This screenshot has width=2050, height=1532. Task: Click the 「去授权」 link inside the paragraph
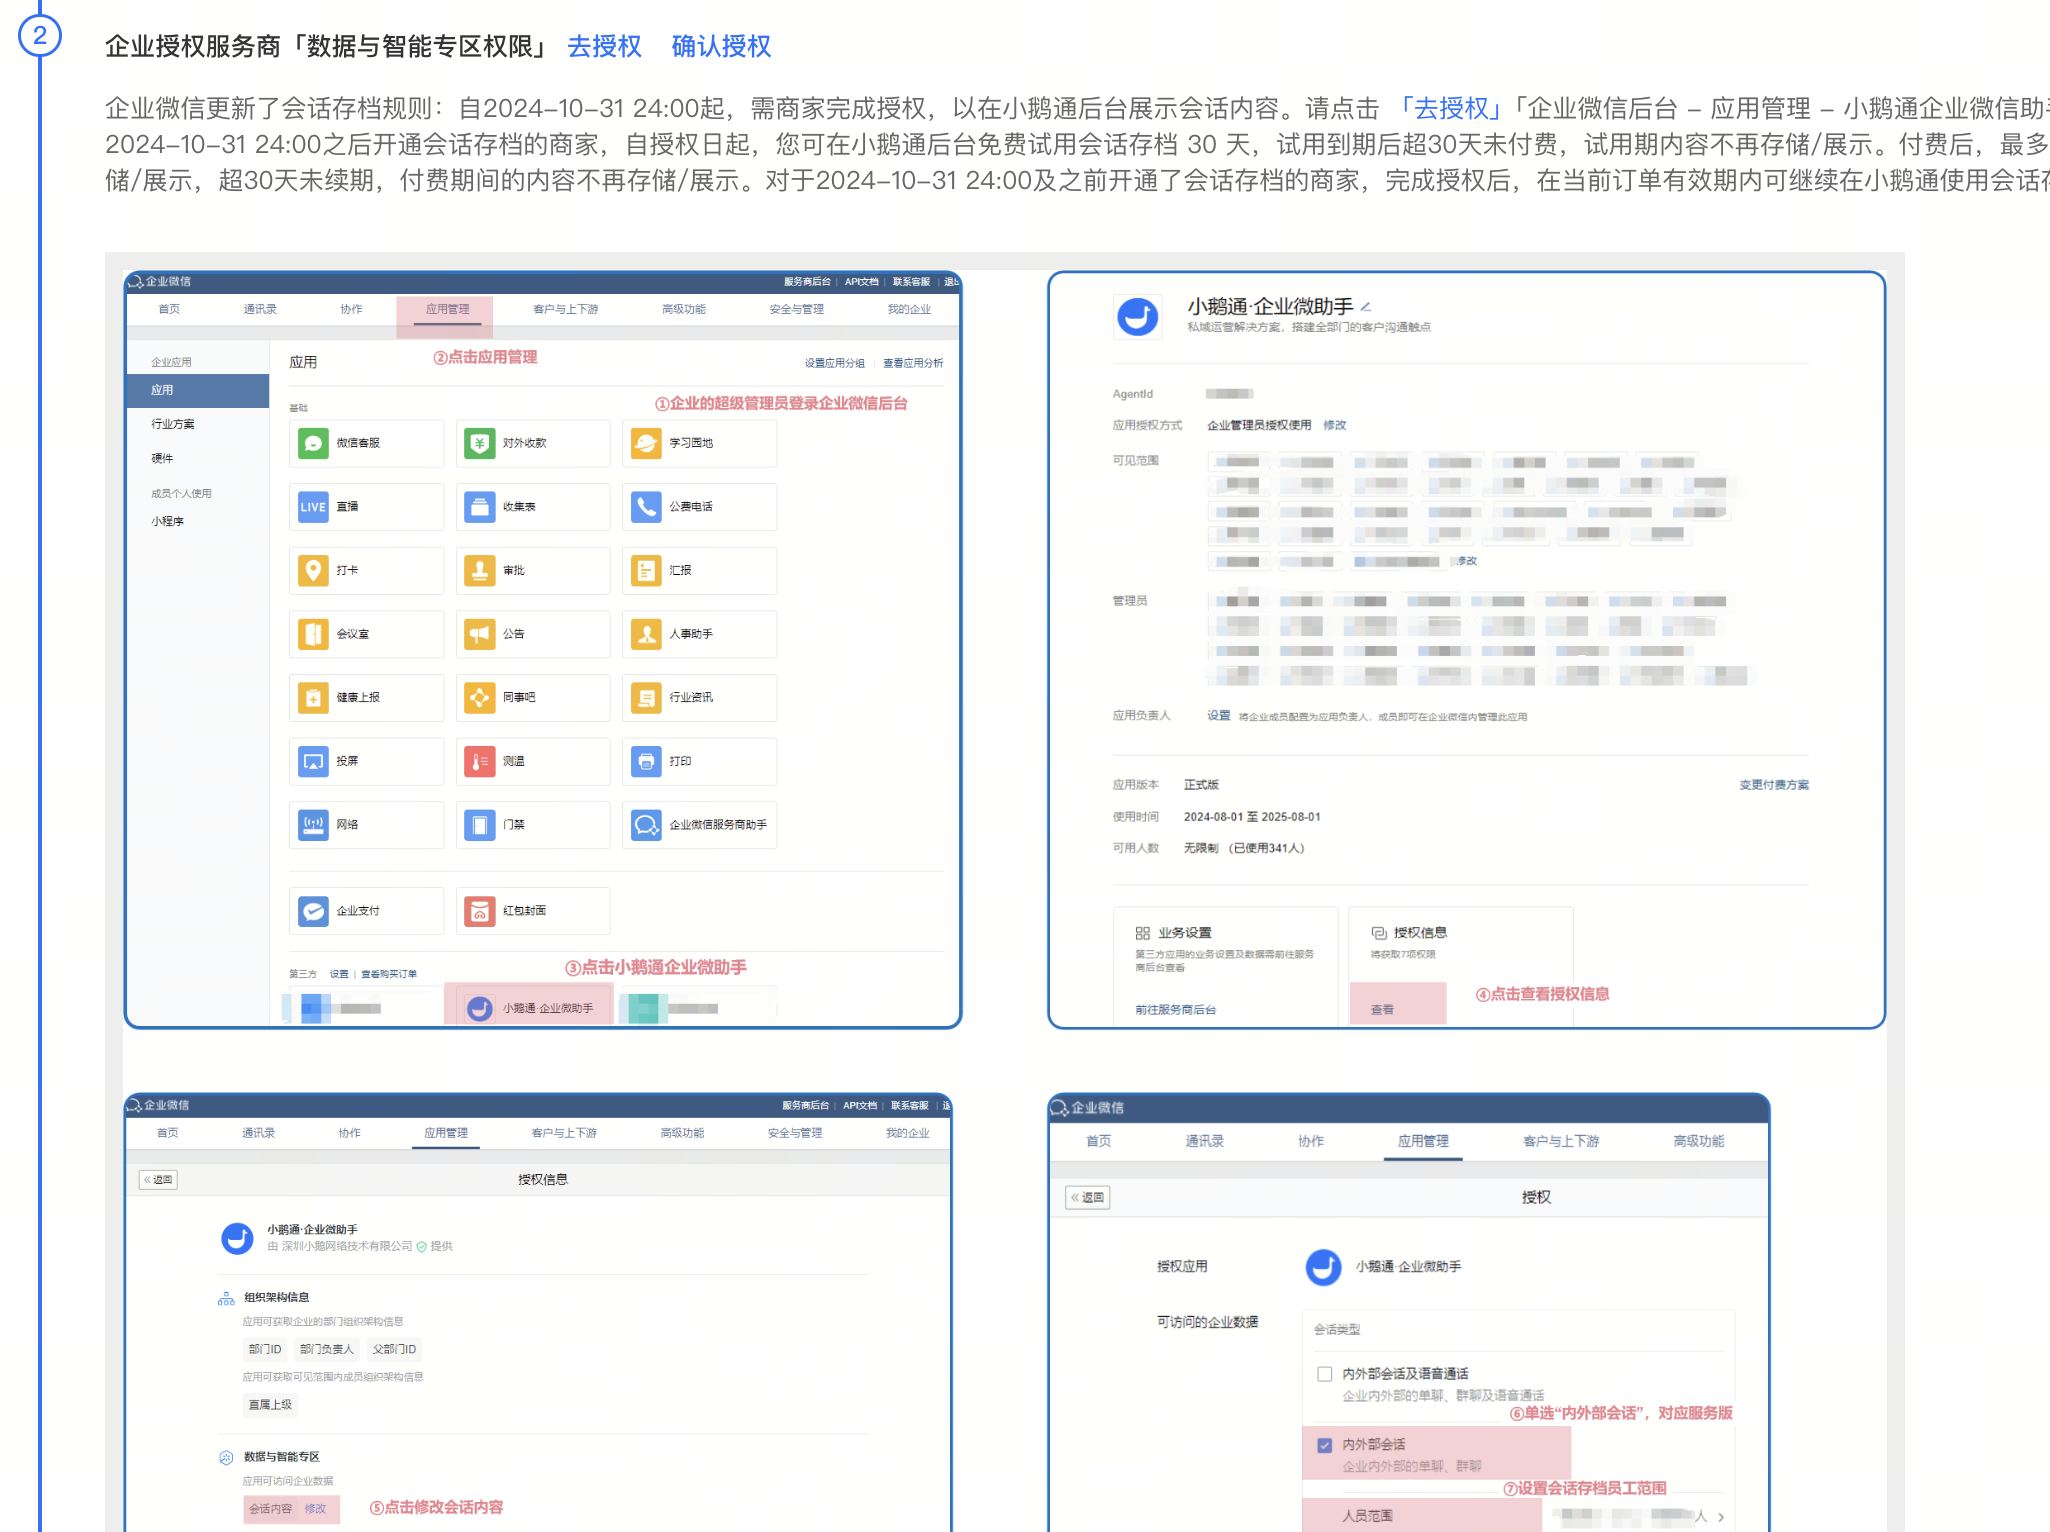pyautogui.click(x=1452, y=108)
